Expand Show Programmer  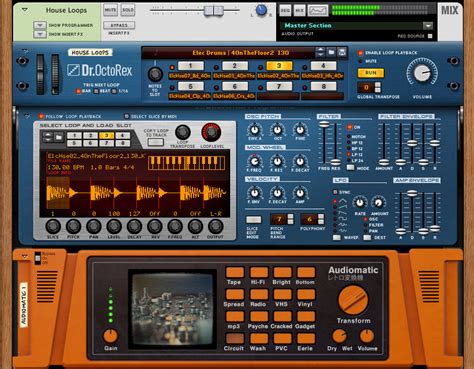point(40,25)
